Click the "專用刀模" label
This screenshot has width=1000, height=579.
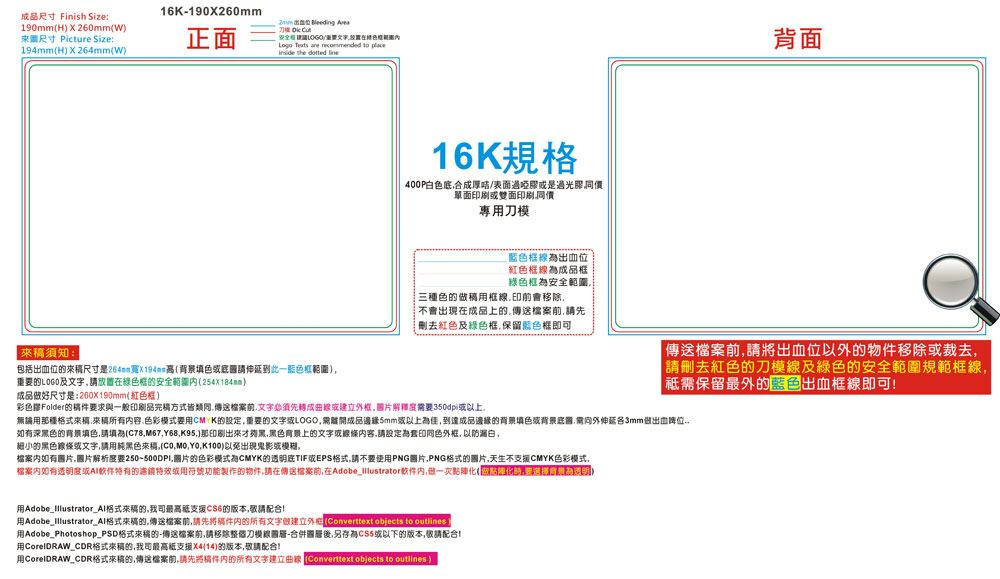tap(504, 211)
